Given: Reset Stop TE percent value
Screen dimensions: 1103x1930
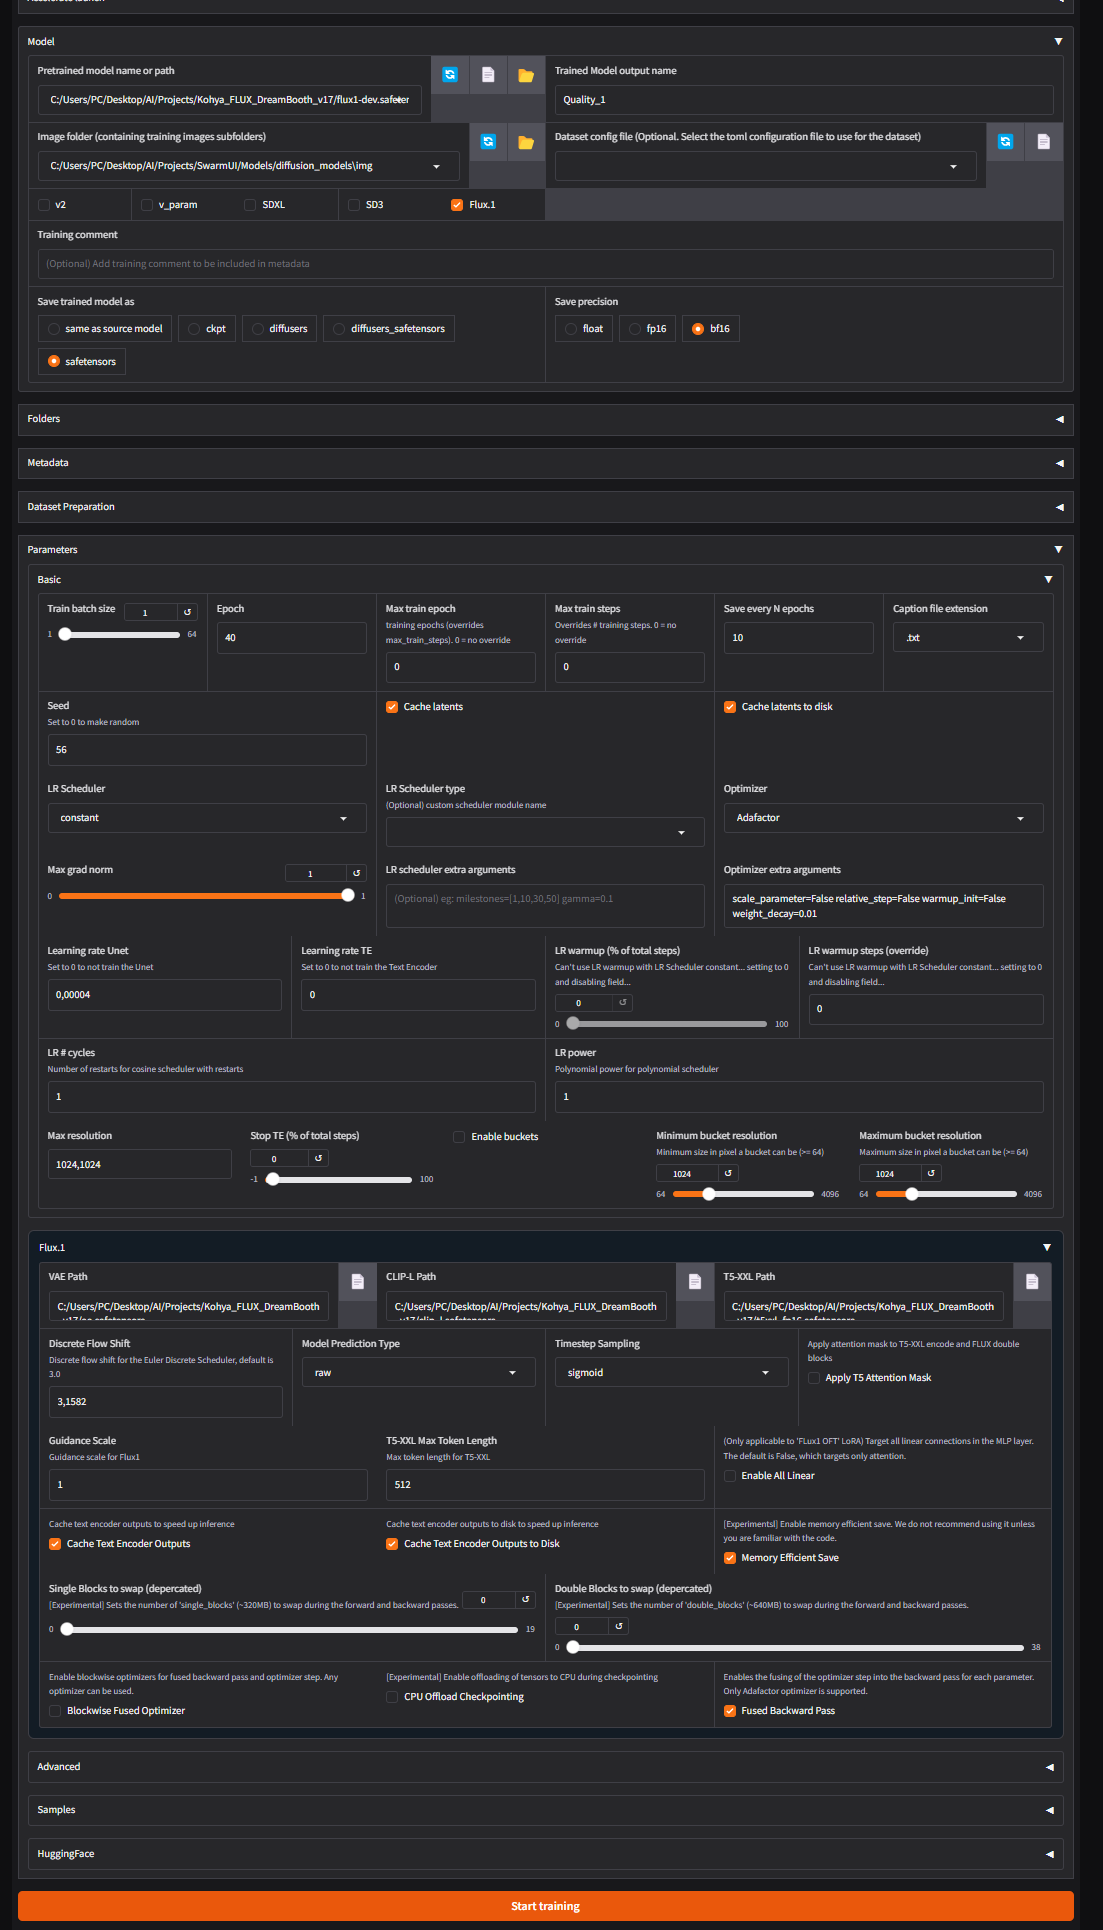Looking at the screenshot, I should click(318, 1158).
